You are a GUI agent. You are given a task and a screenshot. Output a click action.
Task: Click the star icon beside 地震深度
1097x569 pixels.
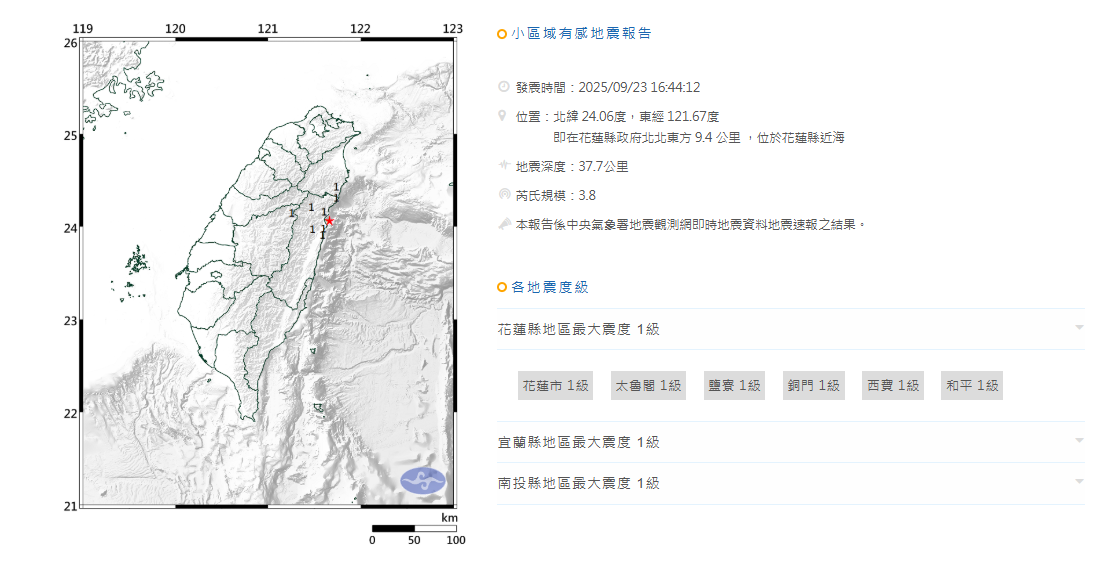503,166
